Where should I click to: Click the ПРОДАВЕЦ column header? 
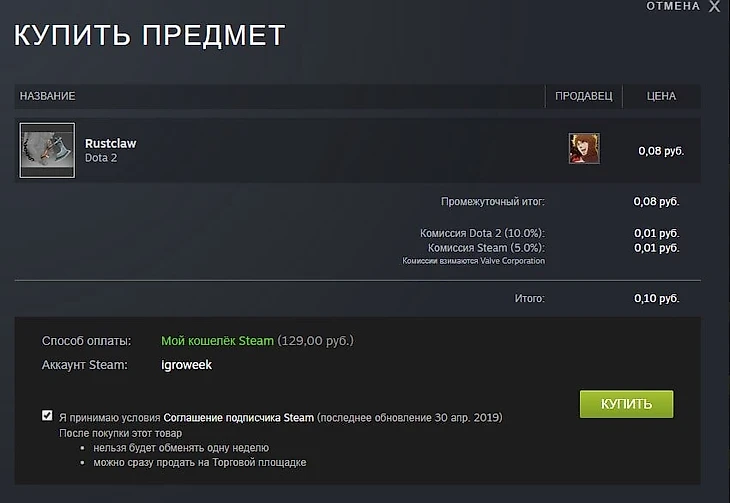tap(584, 96)
